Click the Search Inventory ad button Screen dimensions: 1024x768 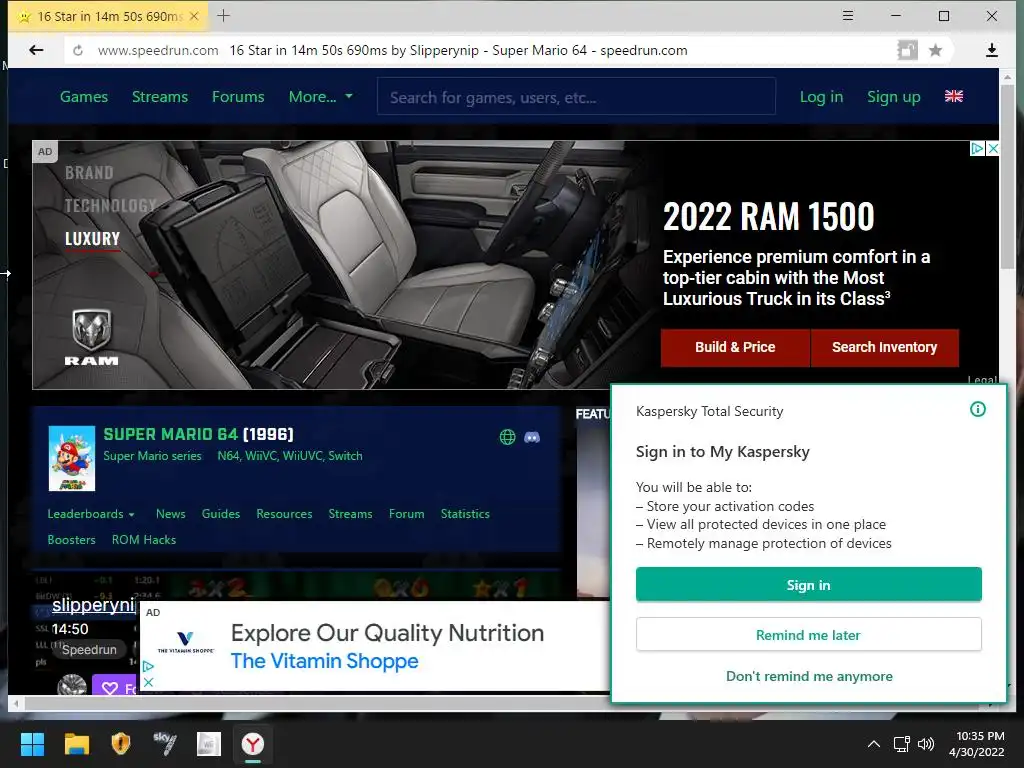884,347
